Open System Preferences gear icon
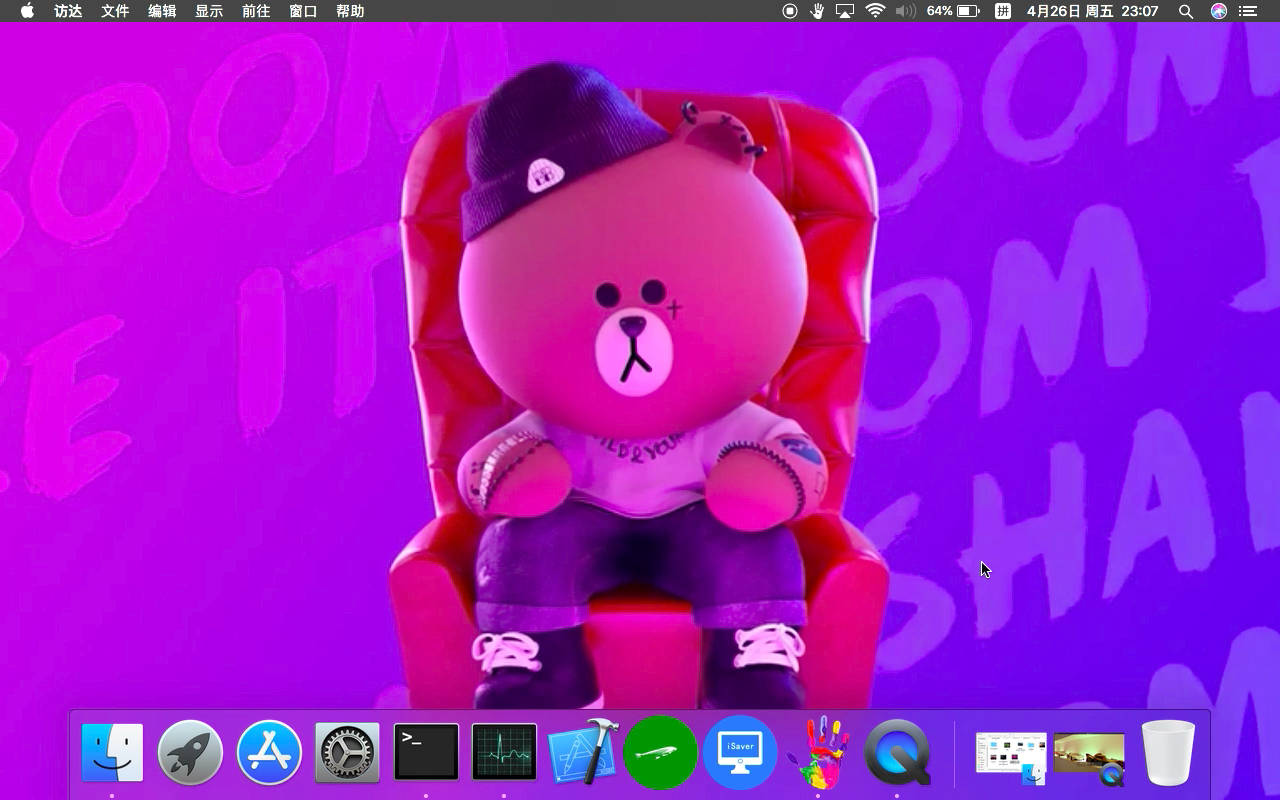The width and height of the screenshot is (1280, 800). point(347,752)
